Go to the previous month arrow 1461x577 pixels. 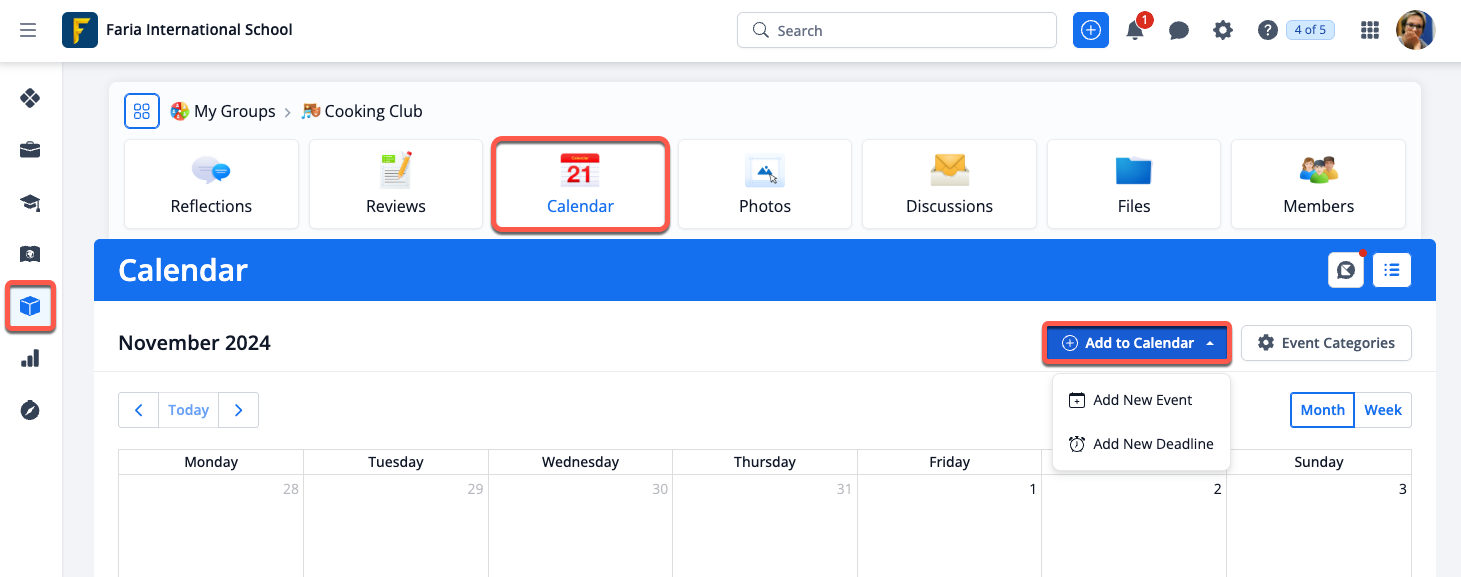coord(139,410)
